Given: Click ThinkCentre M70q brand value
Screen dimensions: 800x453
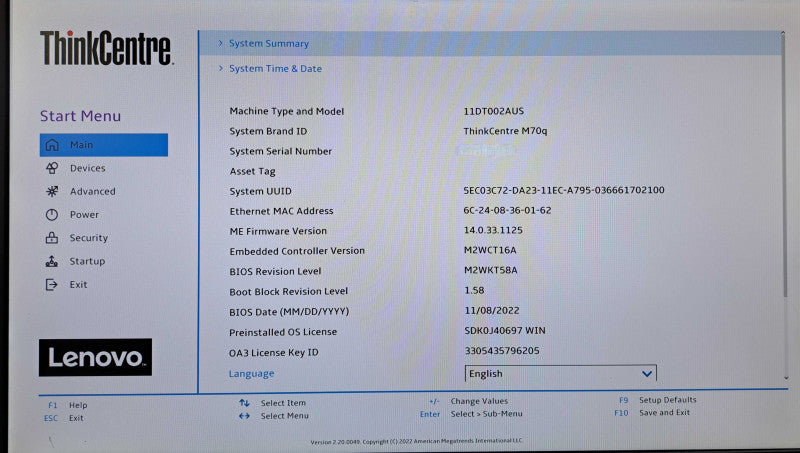Looking at the screenshot, I should click(x=505, y=131).
